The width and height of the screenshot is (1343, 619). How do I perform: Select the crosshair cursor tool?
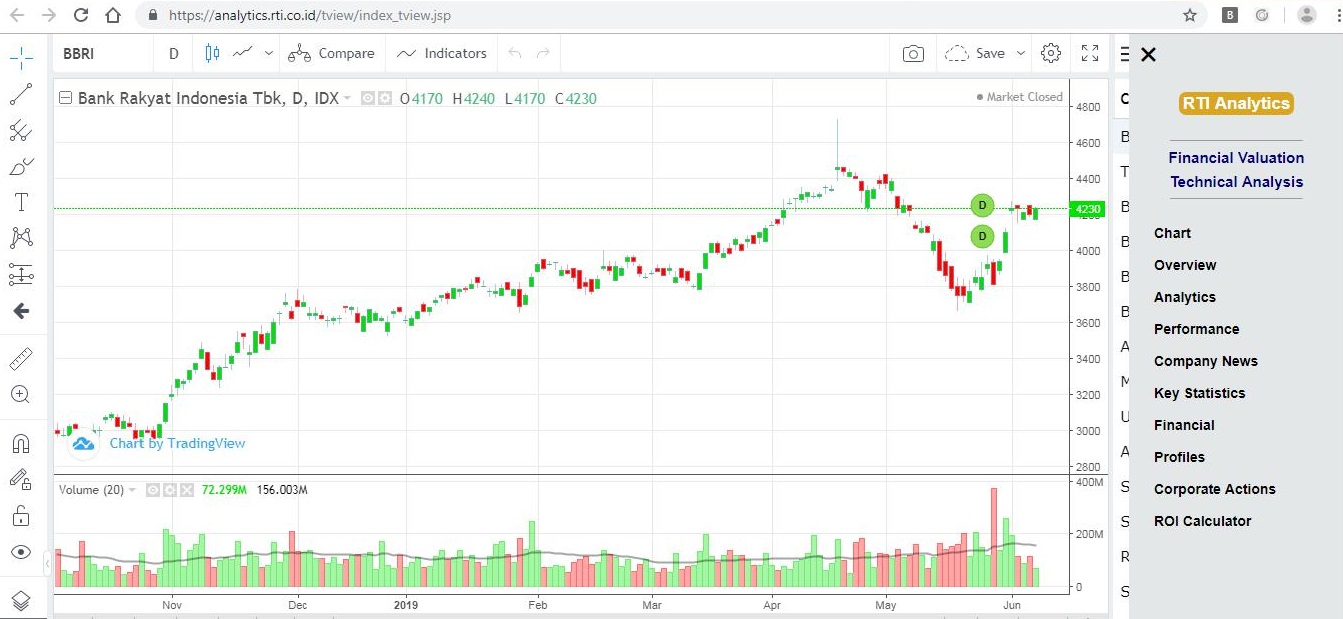[21, 56]
